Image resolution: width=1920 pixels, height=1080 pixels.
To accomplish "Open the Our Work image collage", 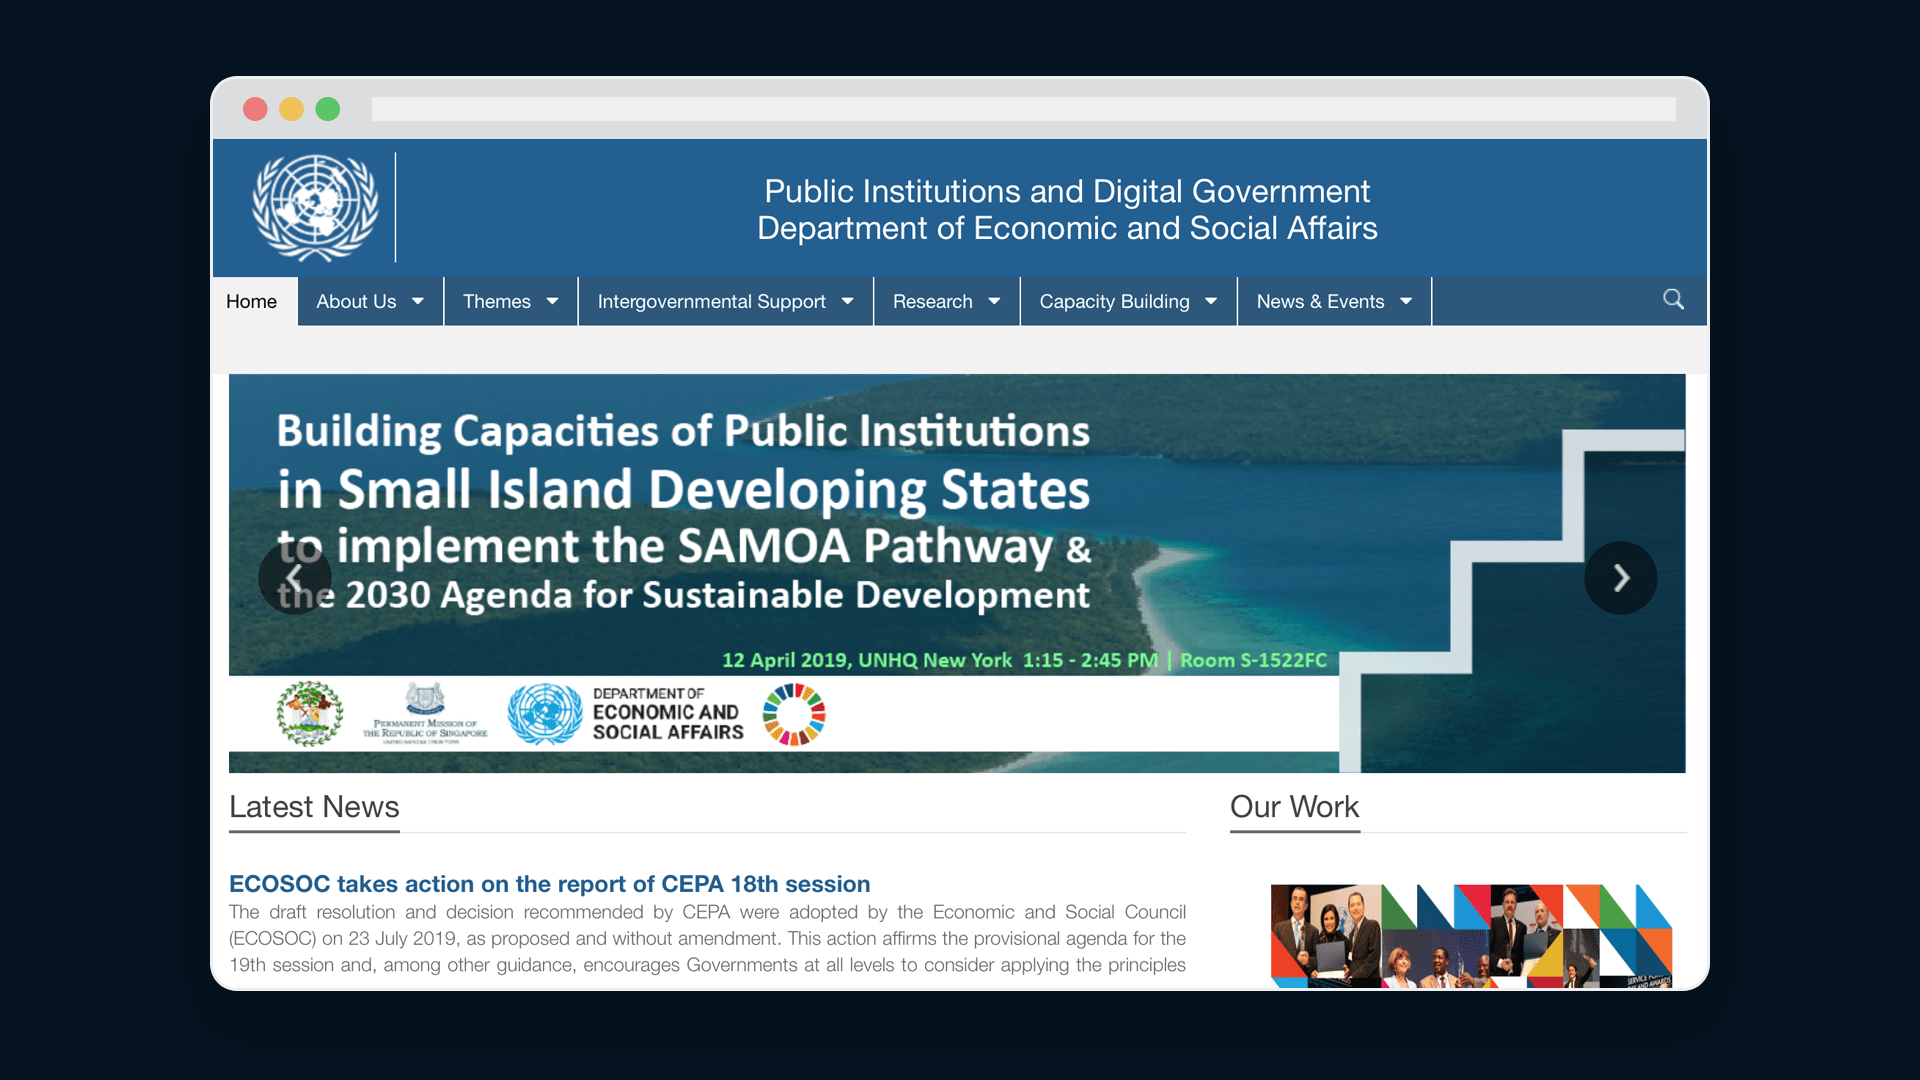I will point(1470,935).
